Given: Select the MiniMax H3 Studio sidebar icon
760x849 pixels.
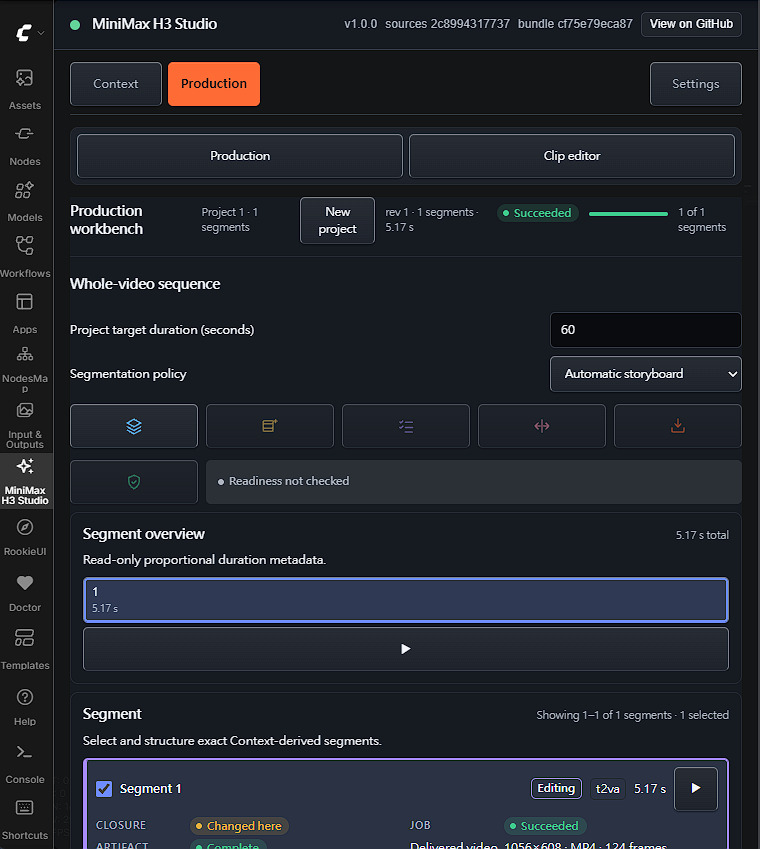Looking at the screenshot, I should [x=25, y=481].
